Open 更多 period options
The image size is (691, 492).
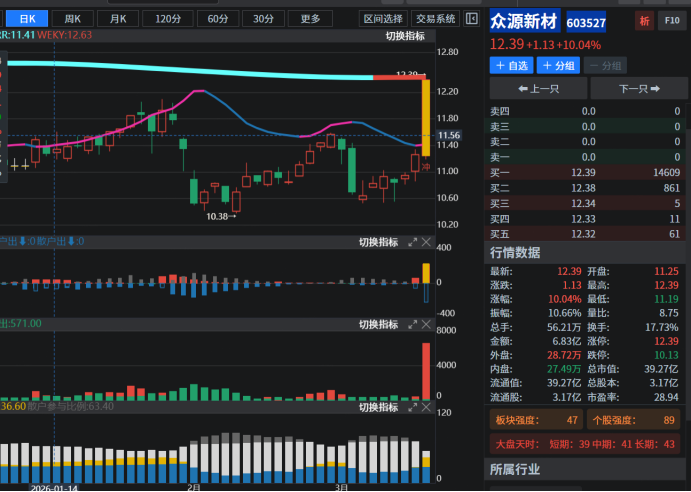310,18
